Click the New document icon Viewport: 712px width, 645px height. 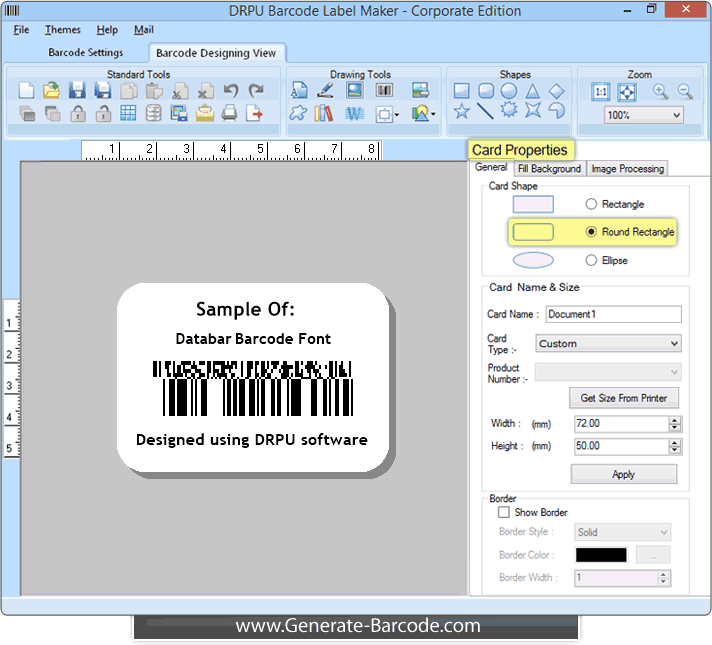[27, 91]
